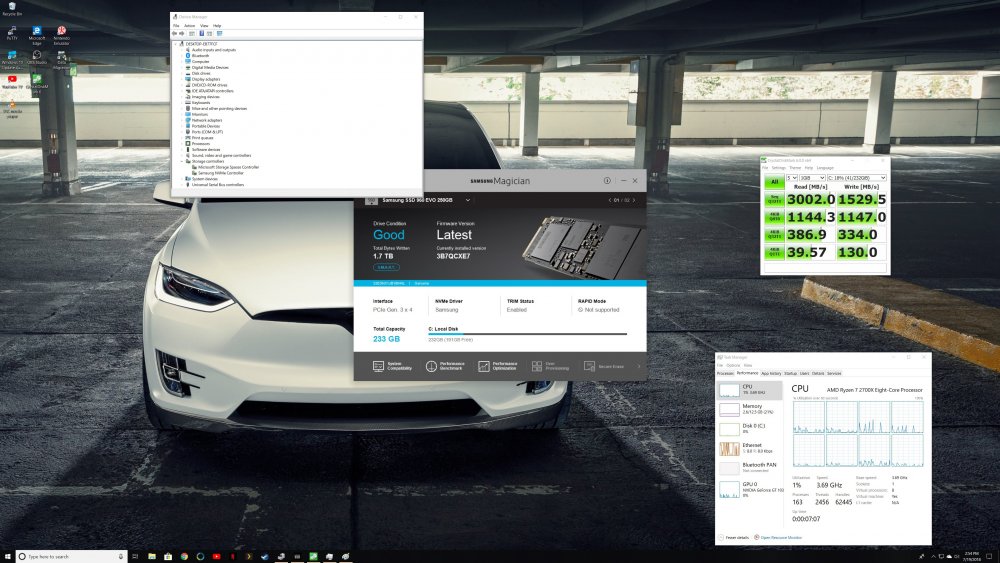Click the Seq Q32T1 test button
The height and width of the screenshot is (563, 1000).
tap(774, 200)
